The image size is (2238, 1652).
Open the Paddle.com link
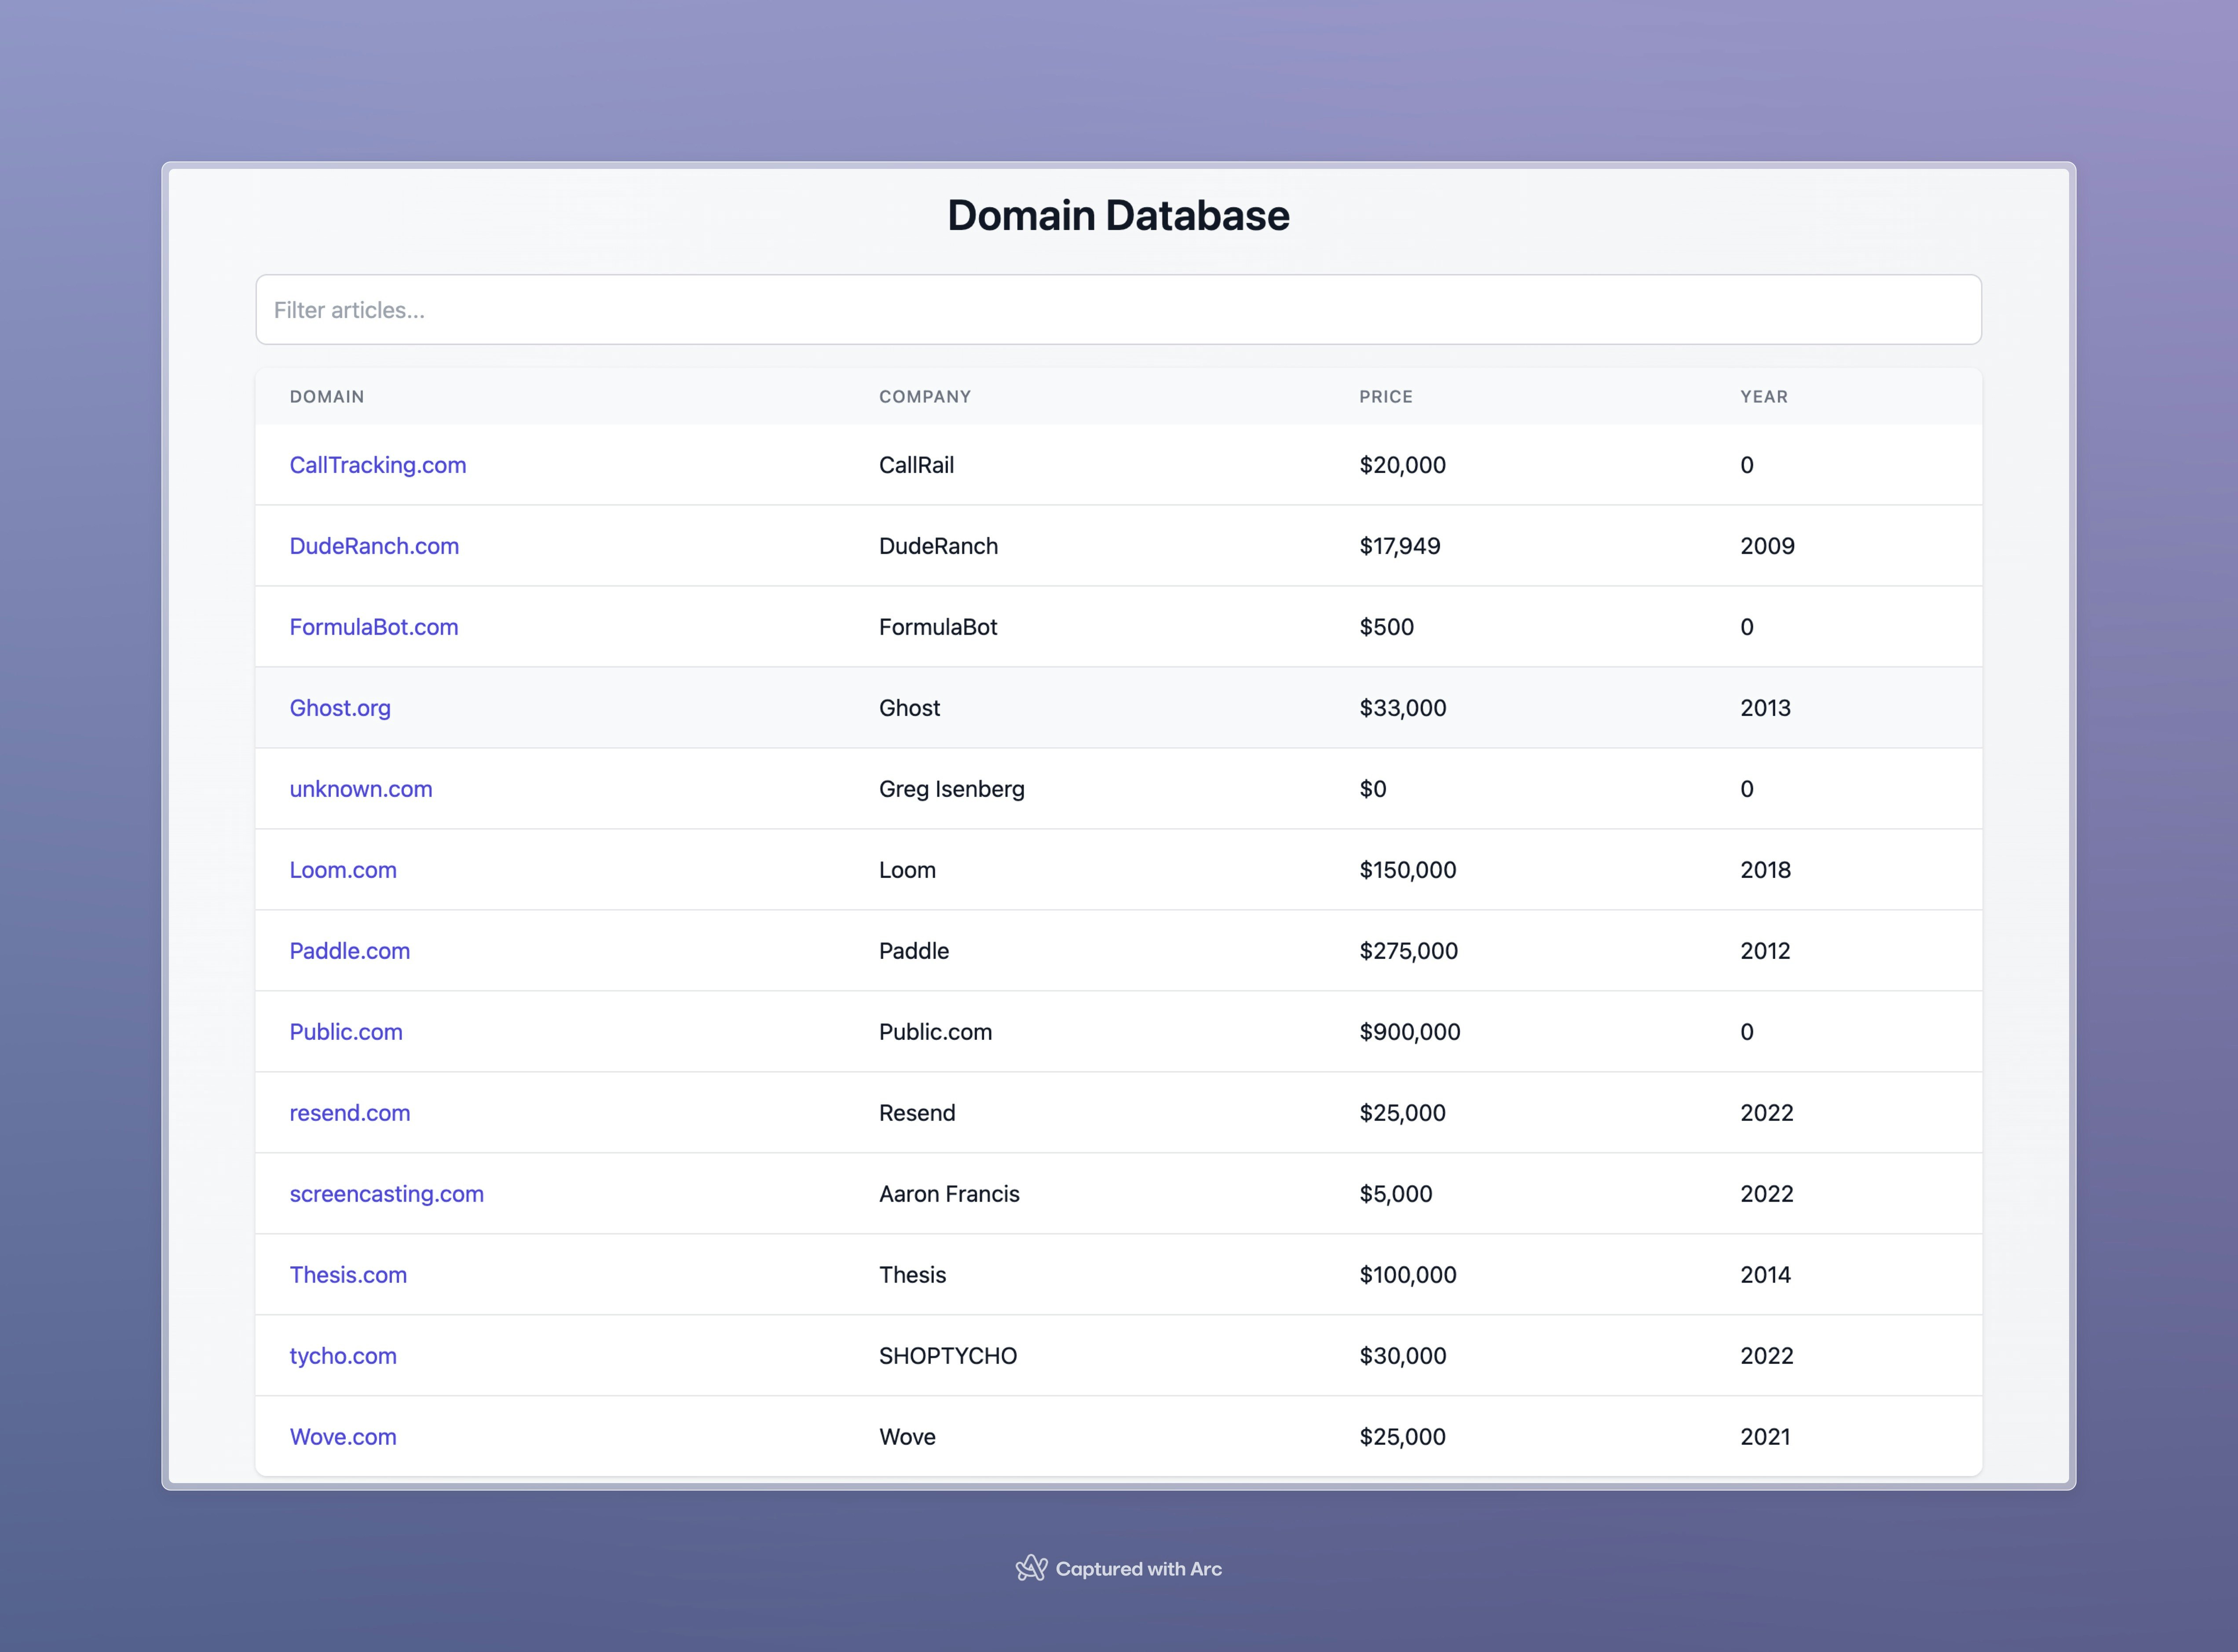pyautogui.click(x=350, y=951)
